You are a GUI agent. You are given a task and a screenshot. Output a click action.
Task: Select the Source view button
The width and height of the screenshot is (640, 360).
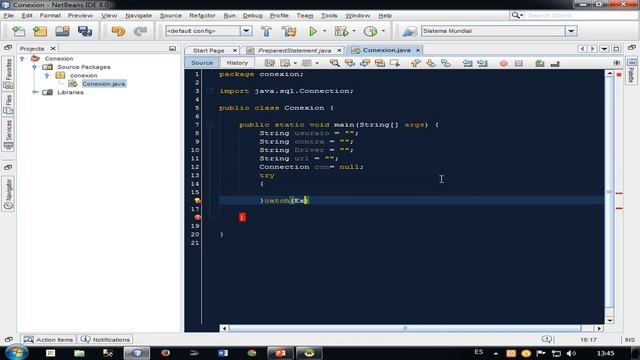tap(202, 63)
